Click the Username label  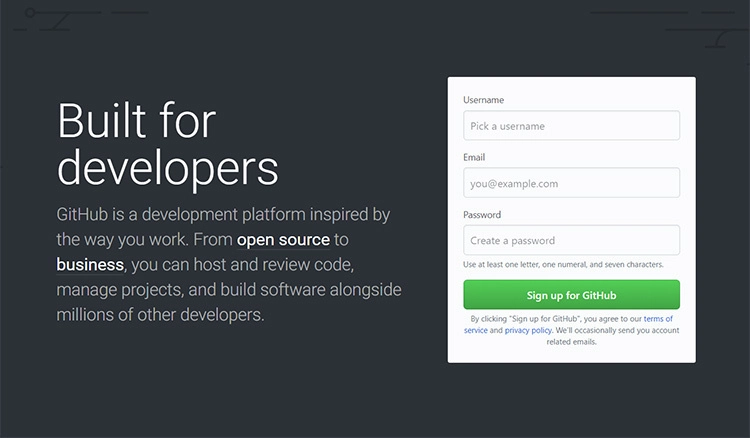click(483, 100)
